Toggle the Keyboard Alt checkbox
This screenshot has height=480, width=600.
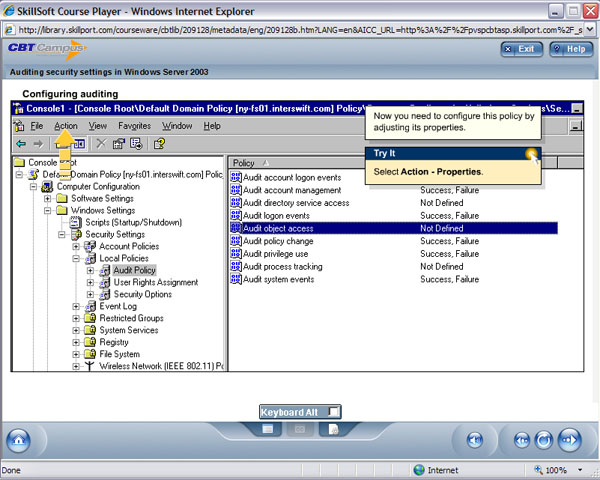pos(333,411)
